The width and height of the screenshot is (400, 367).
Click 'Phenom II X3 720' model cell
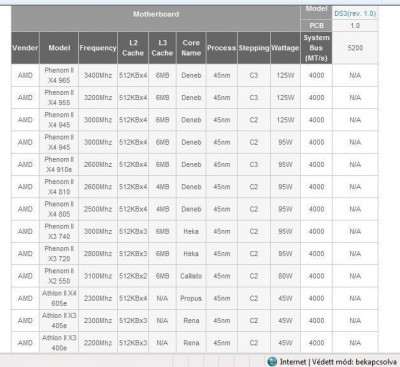[59, 254]
